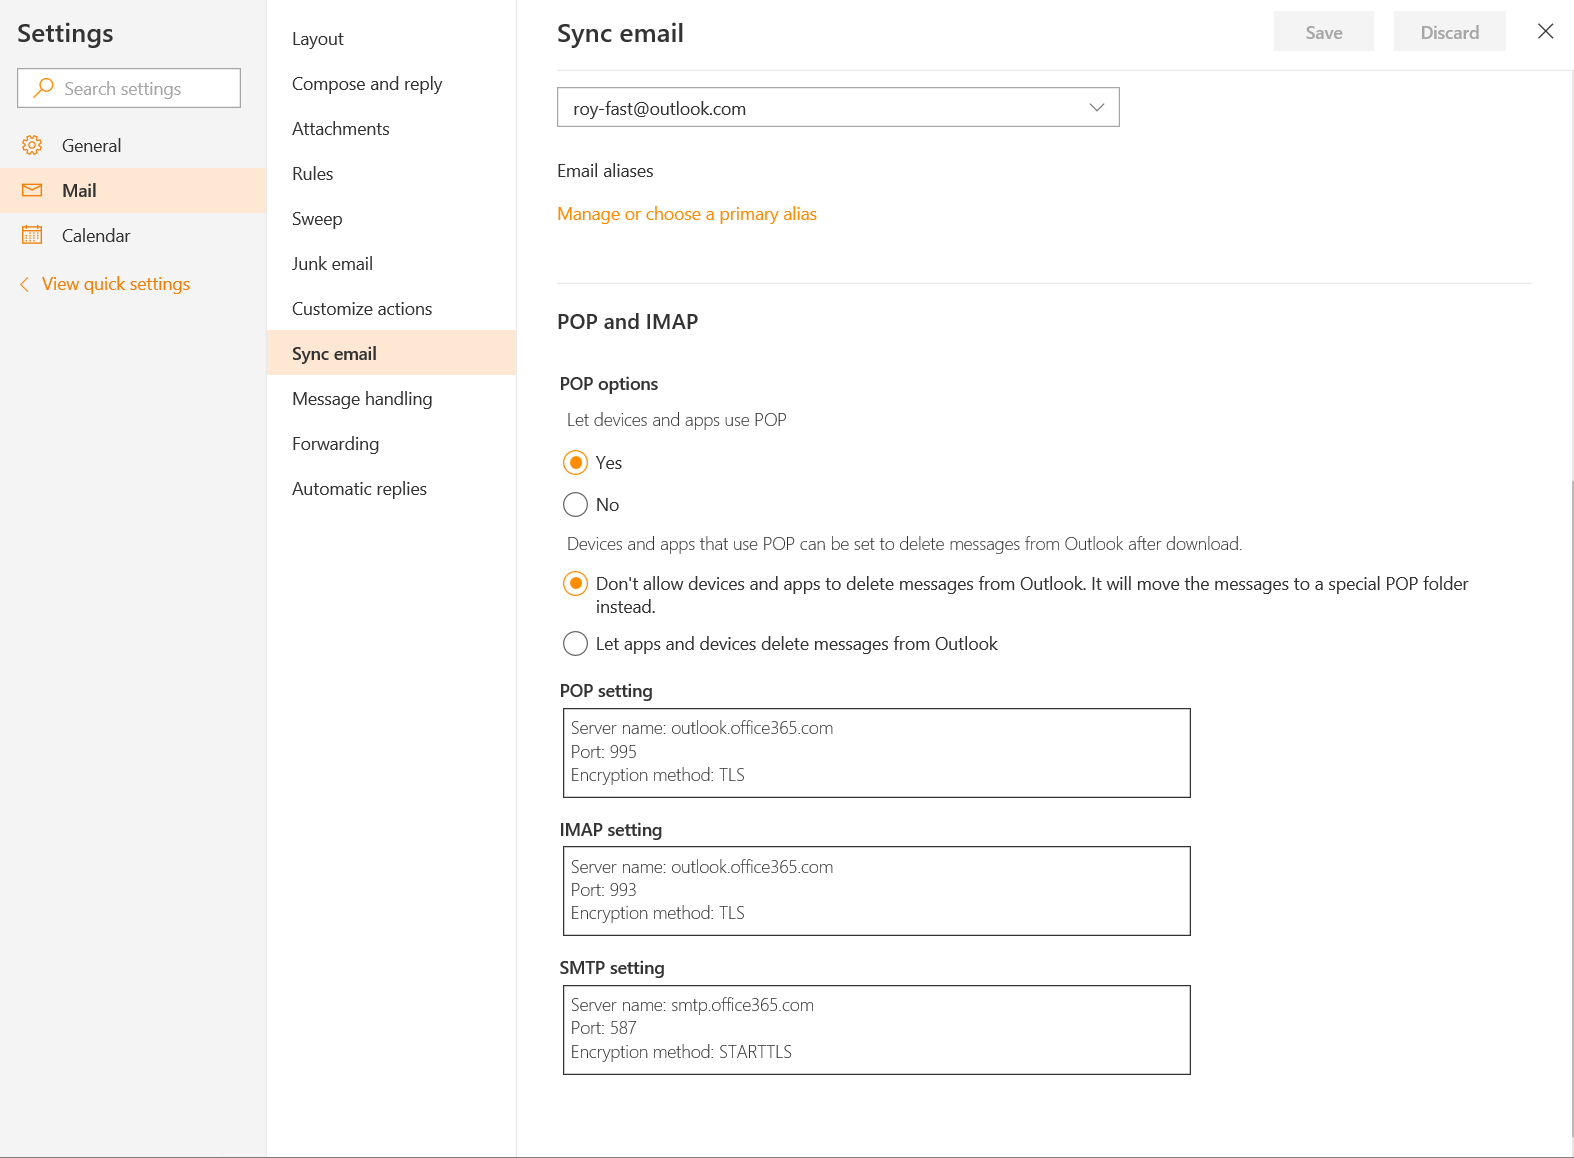
Task: Click the 'Email aliases' label
Action: click(x=605, y=171)
